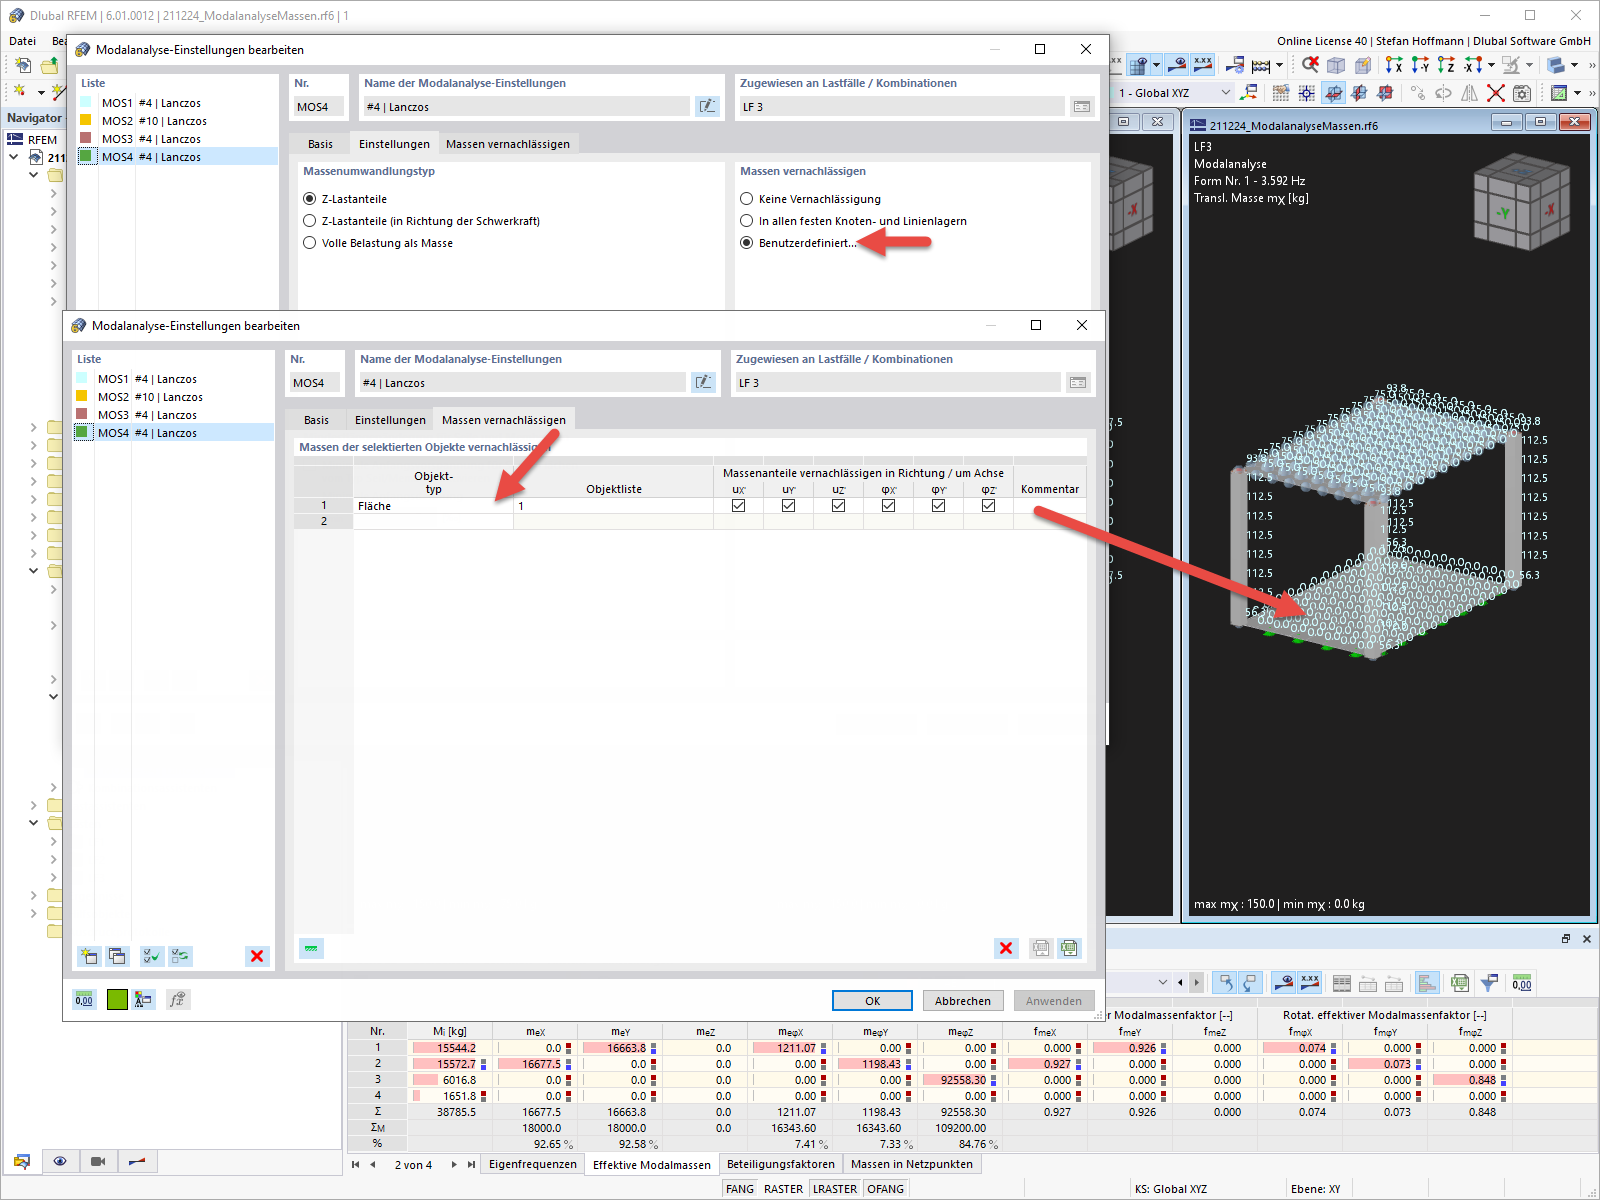This screenshot has width=1600, height=1200.
Task: Open the 1 - Global XYZ coordinate dropdown
Action: 1225,92
